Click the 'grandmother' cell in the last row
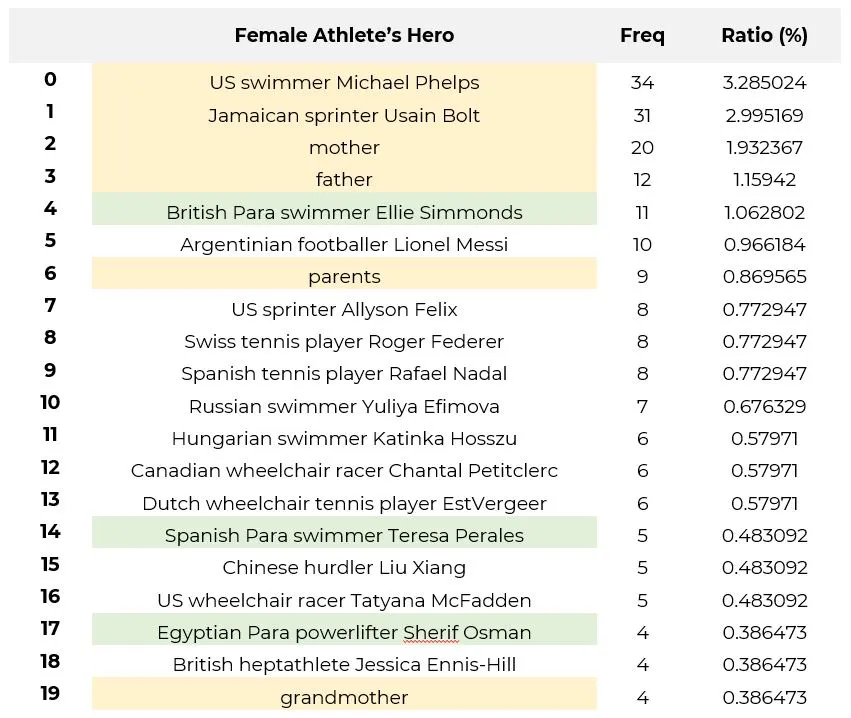The width and height of the screenshot is (851, 718). (x=344, y=697)
